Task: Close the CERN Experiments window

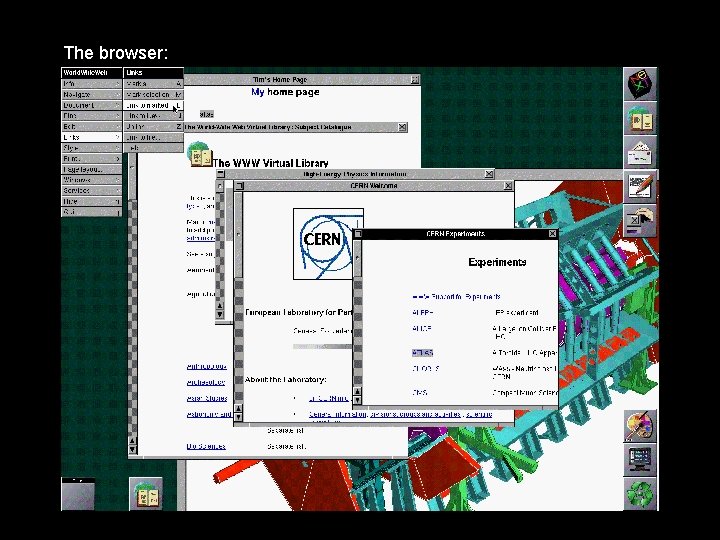Action: [x=552, y=234]
